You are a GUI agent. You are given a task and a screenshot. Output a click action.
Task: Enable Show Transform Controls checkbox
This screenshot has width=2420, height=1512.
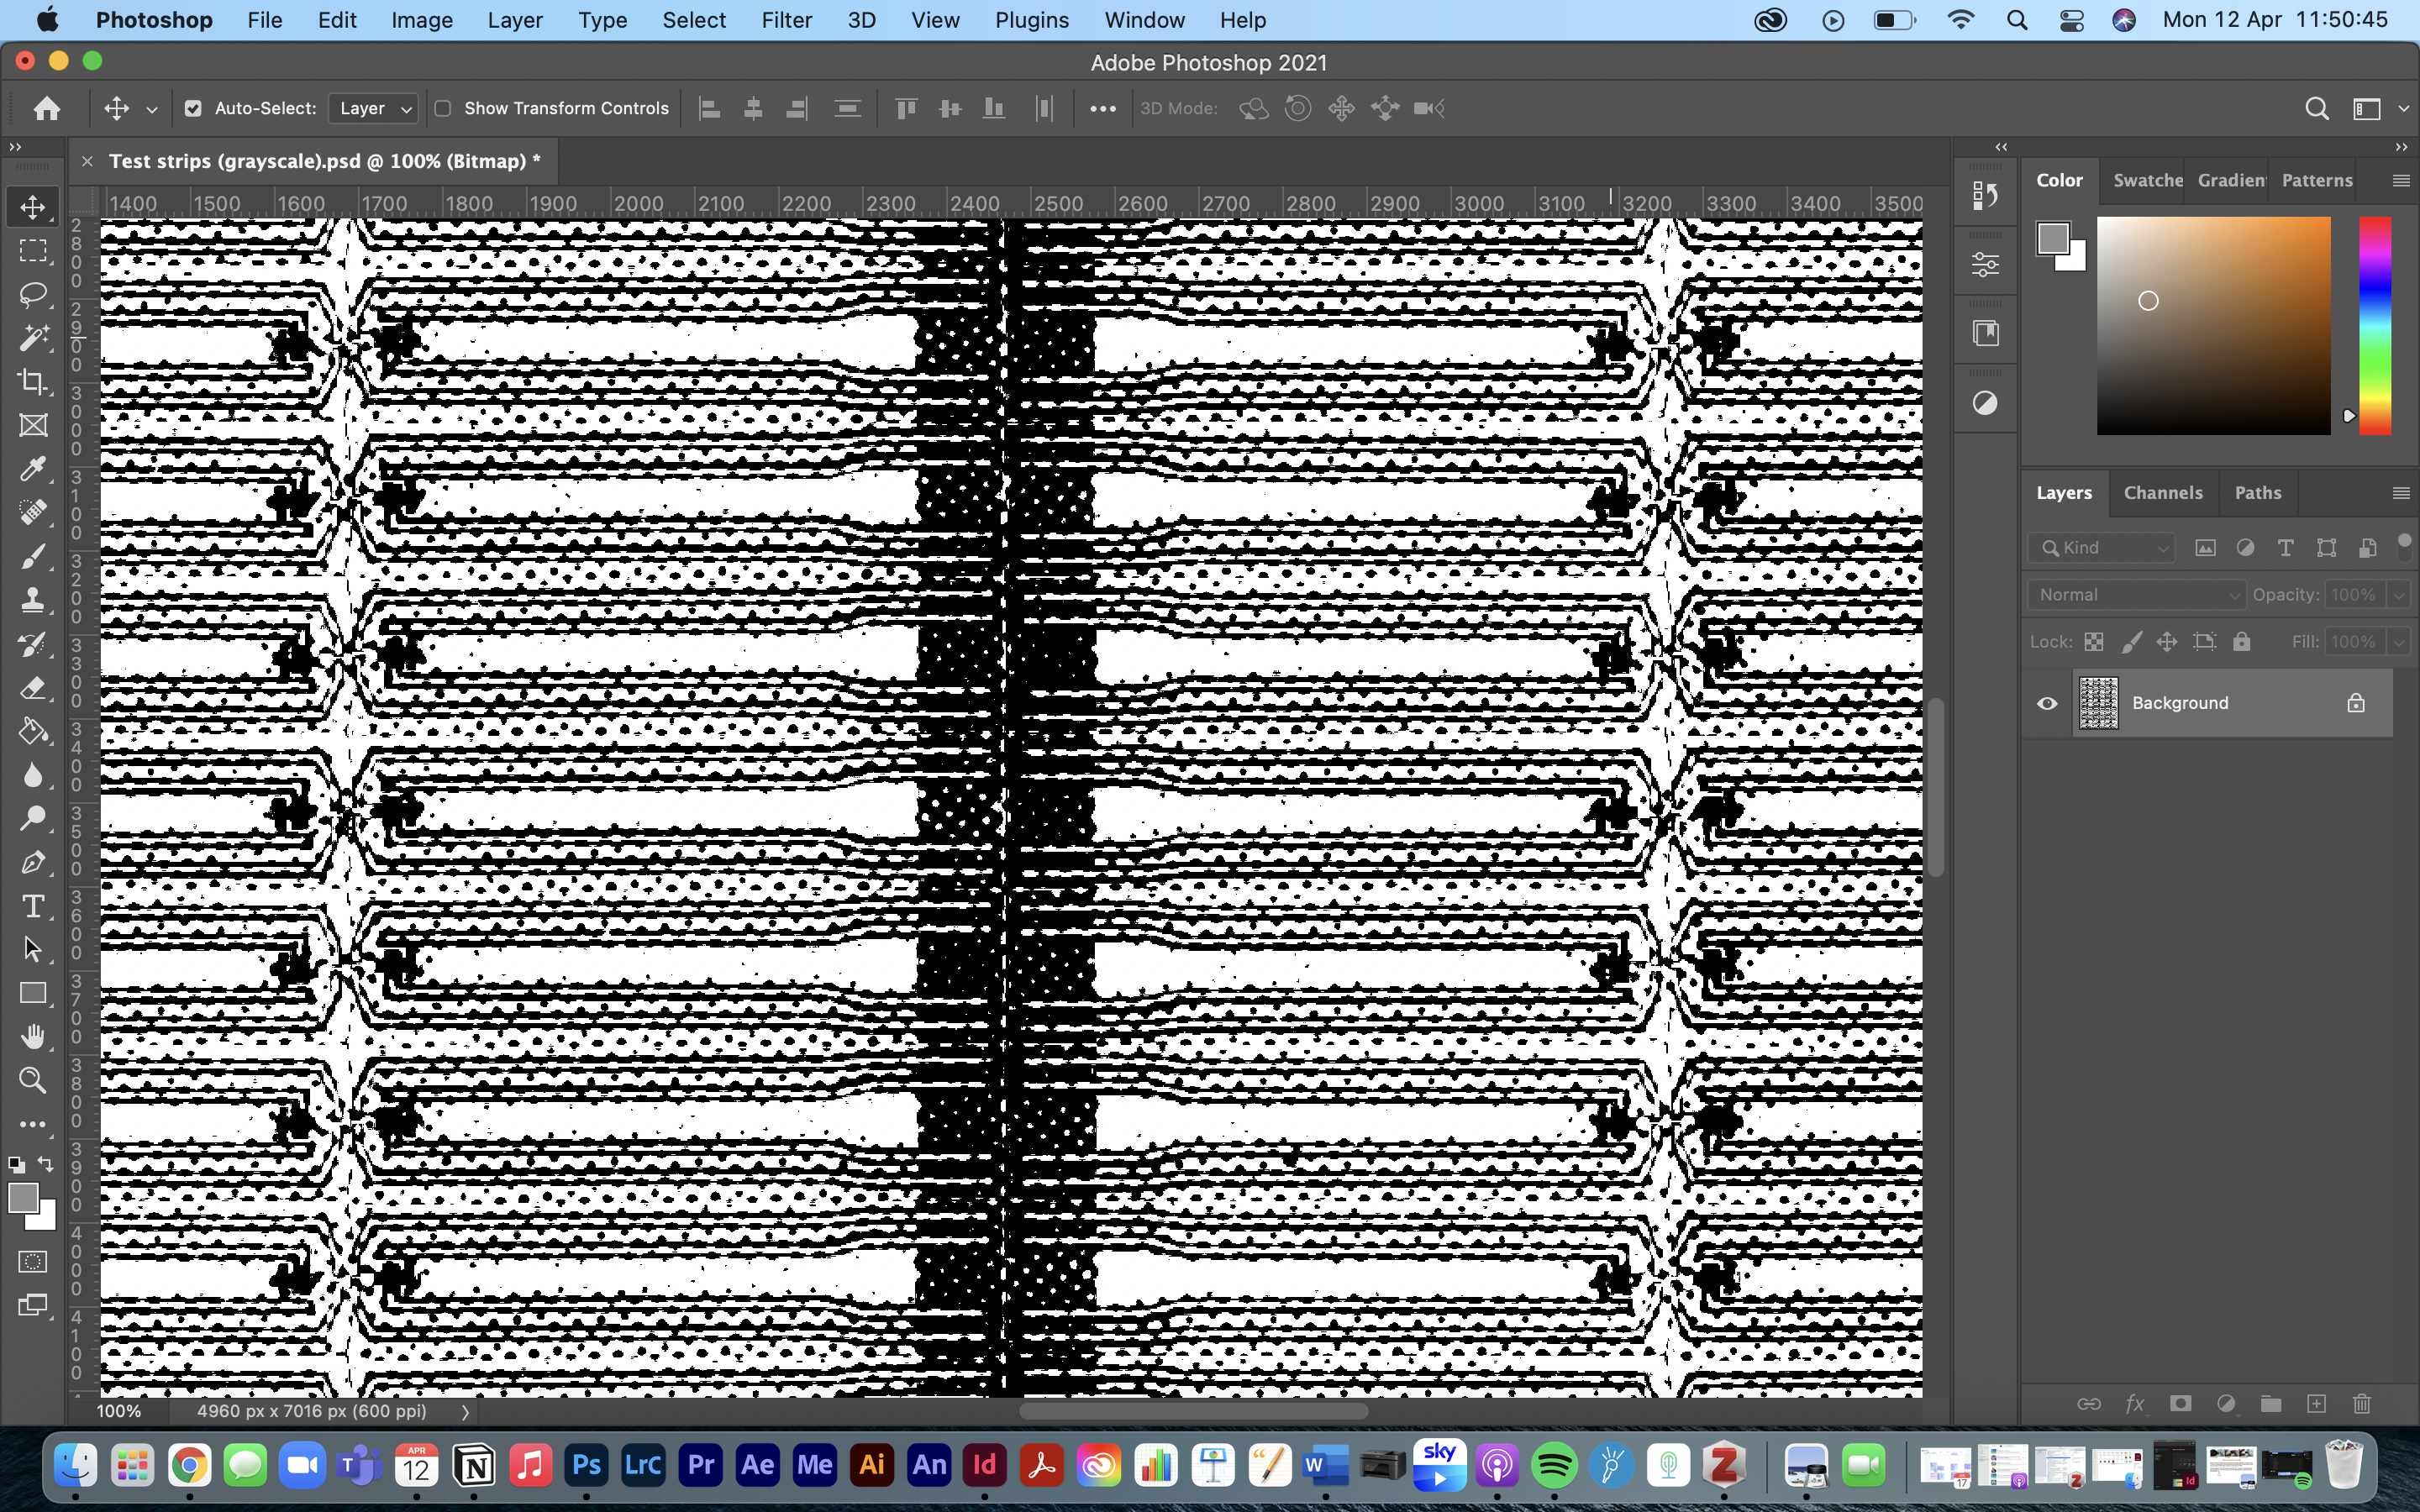443,108
